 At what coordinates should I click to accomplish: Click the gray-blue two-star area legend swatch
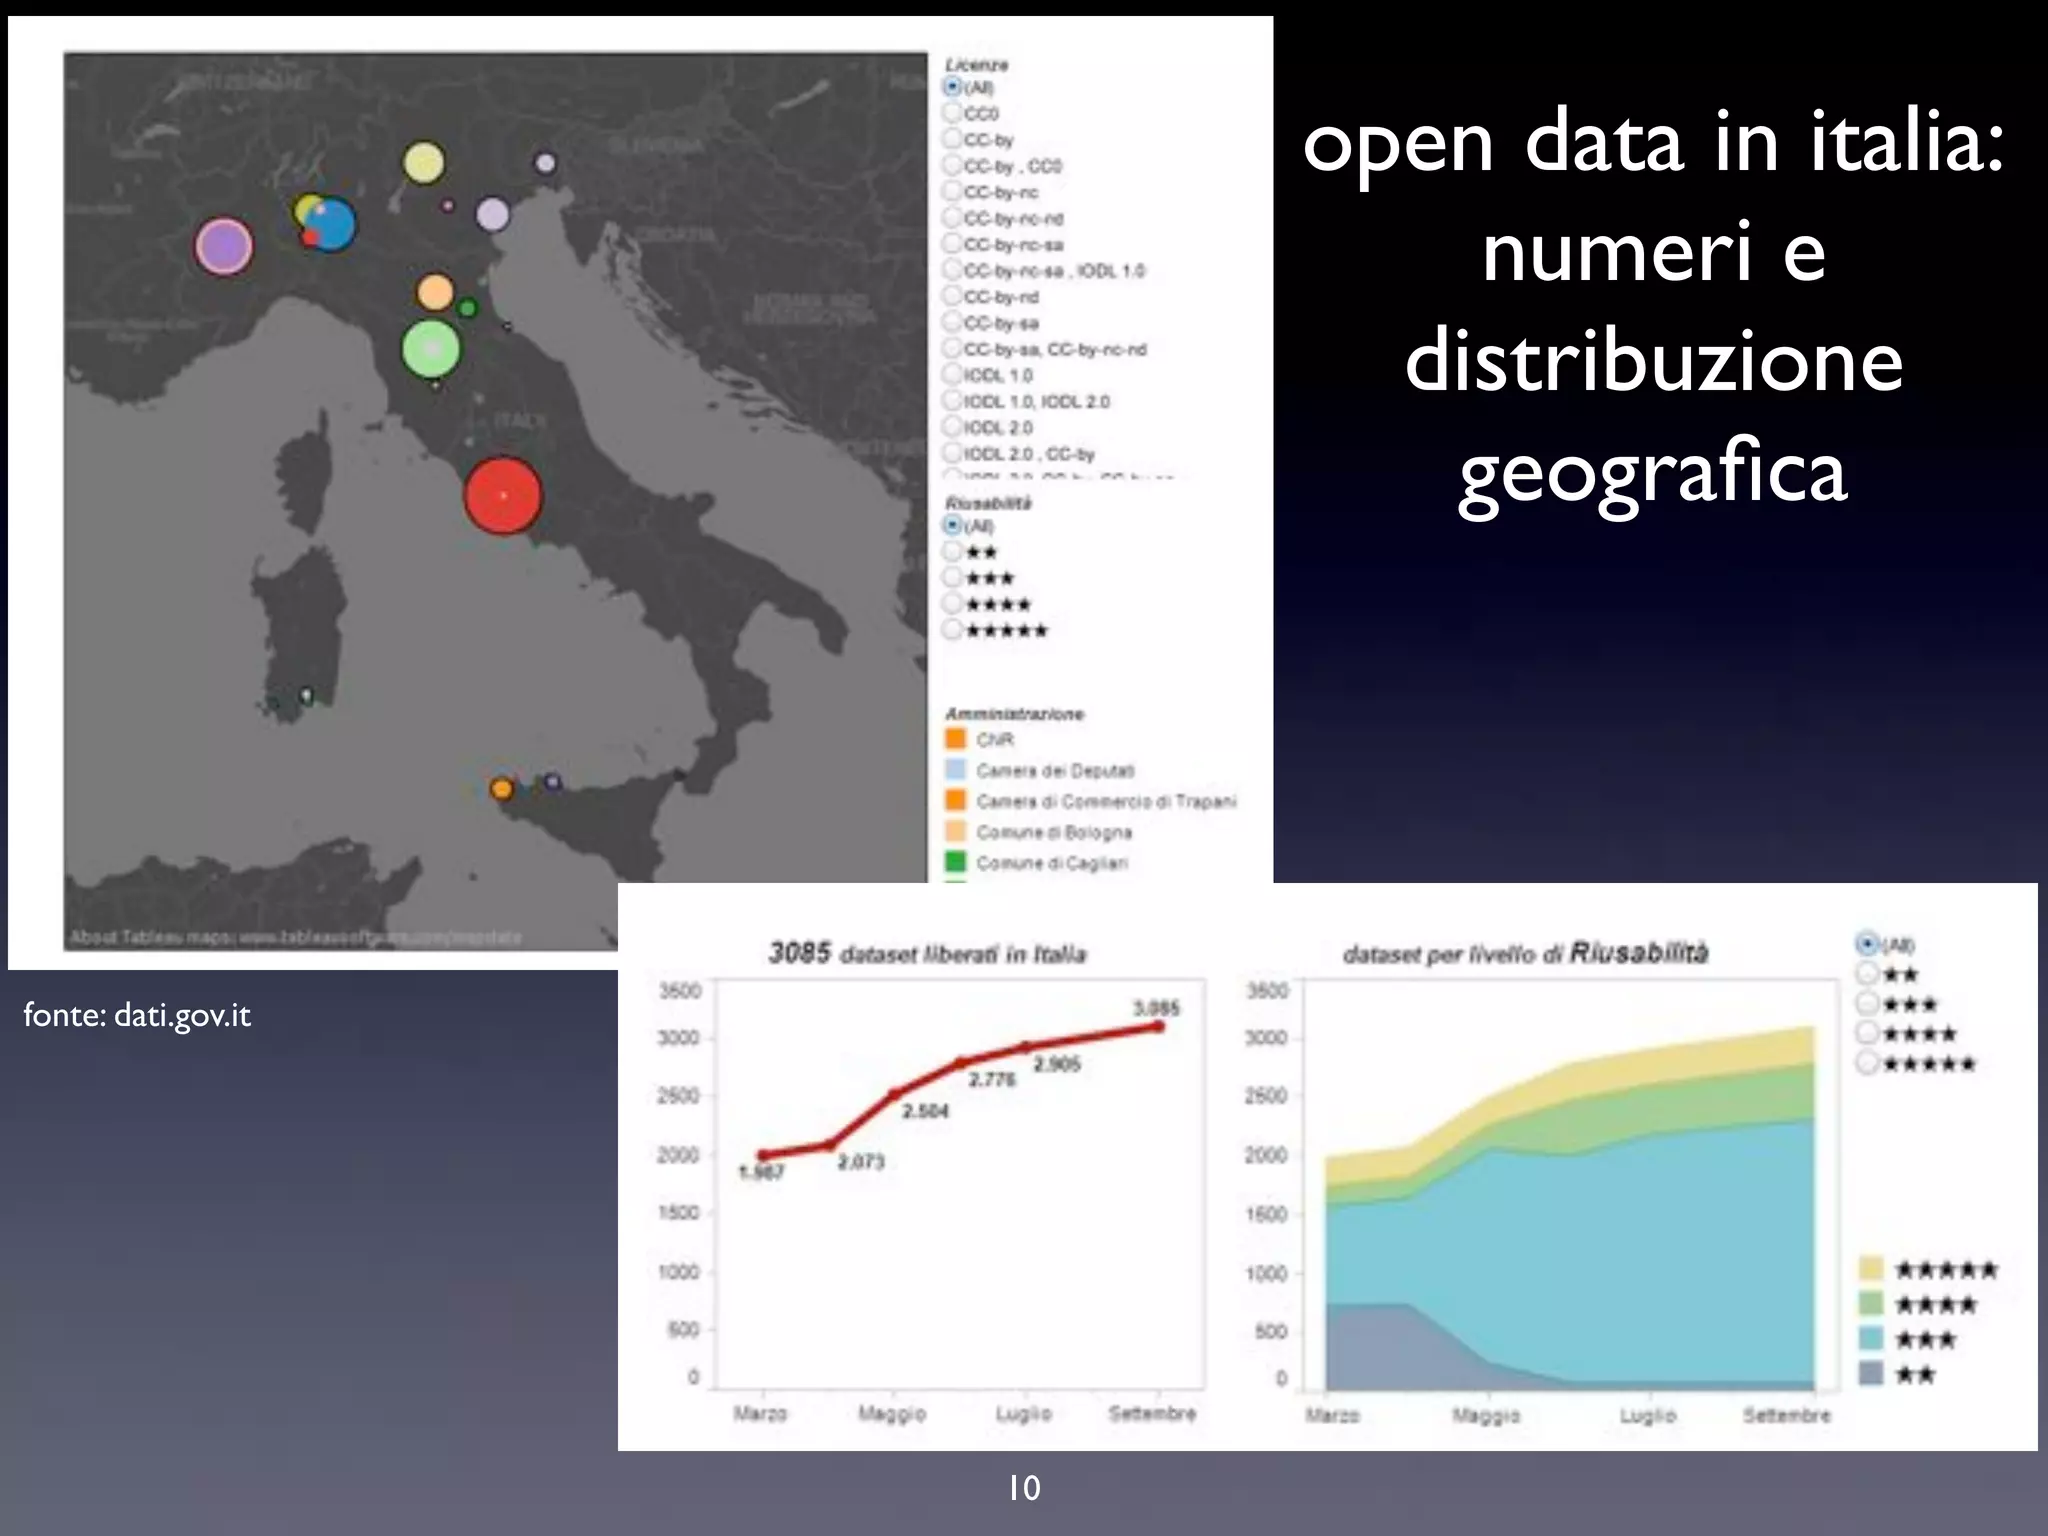point(1870,1373)
